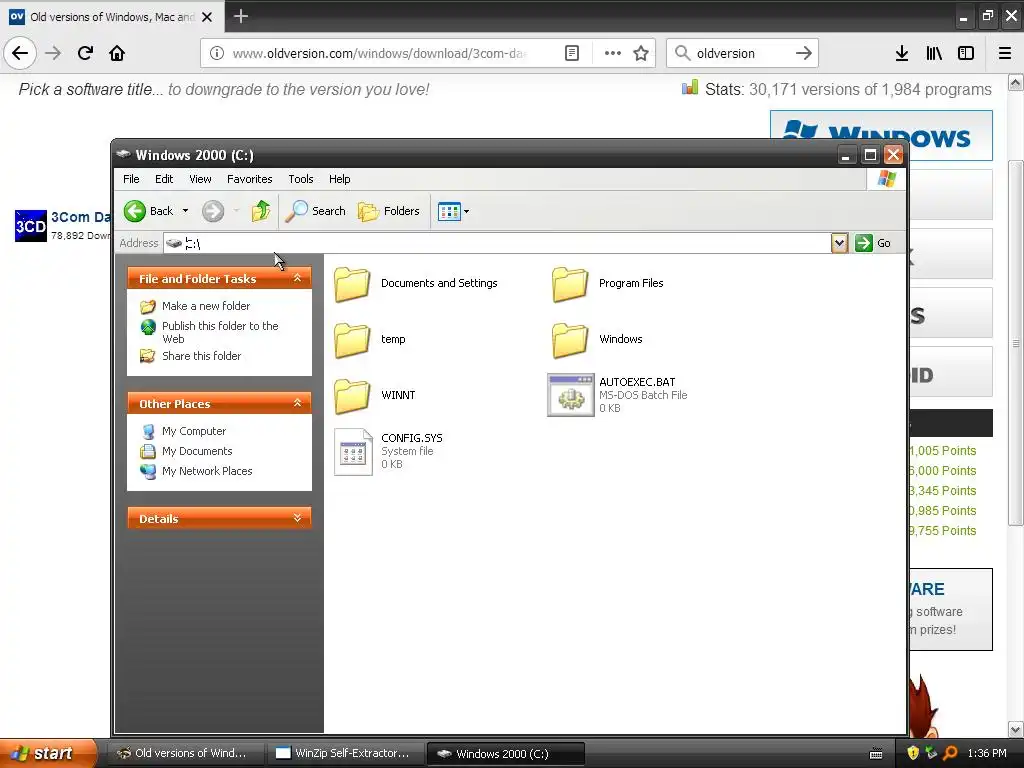
Task: Open the Back history dropdown arrow
Action: click(185, 211)
